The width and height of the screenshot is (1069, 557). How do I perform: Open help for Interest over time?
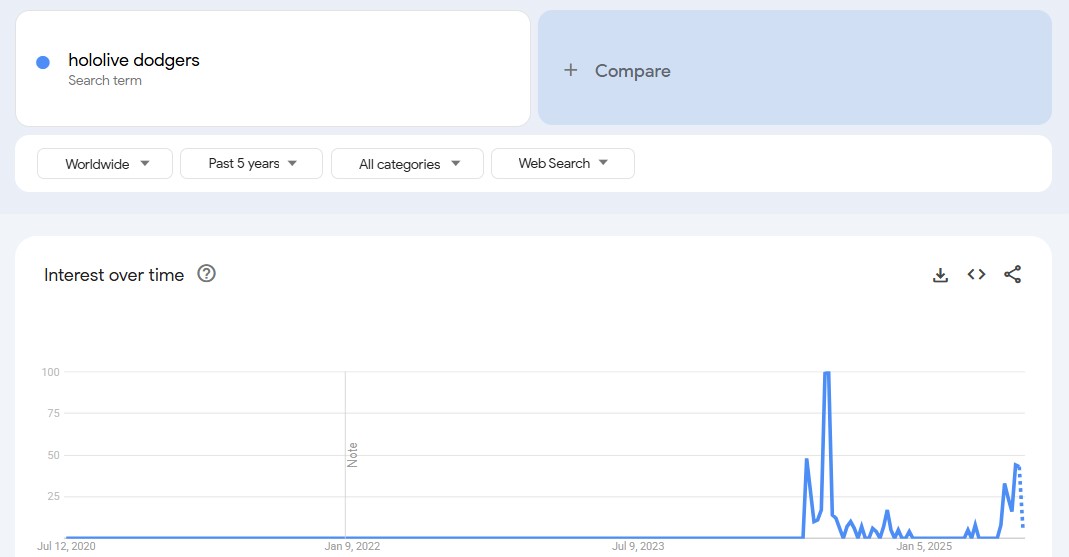(207, 273)
